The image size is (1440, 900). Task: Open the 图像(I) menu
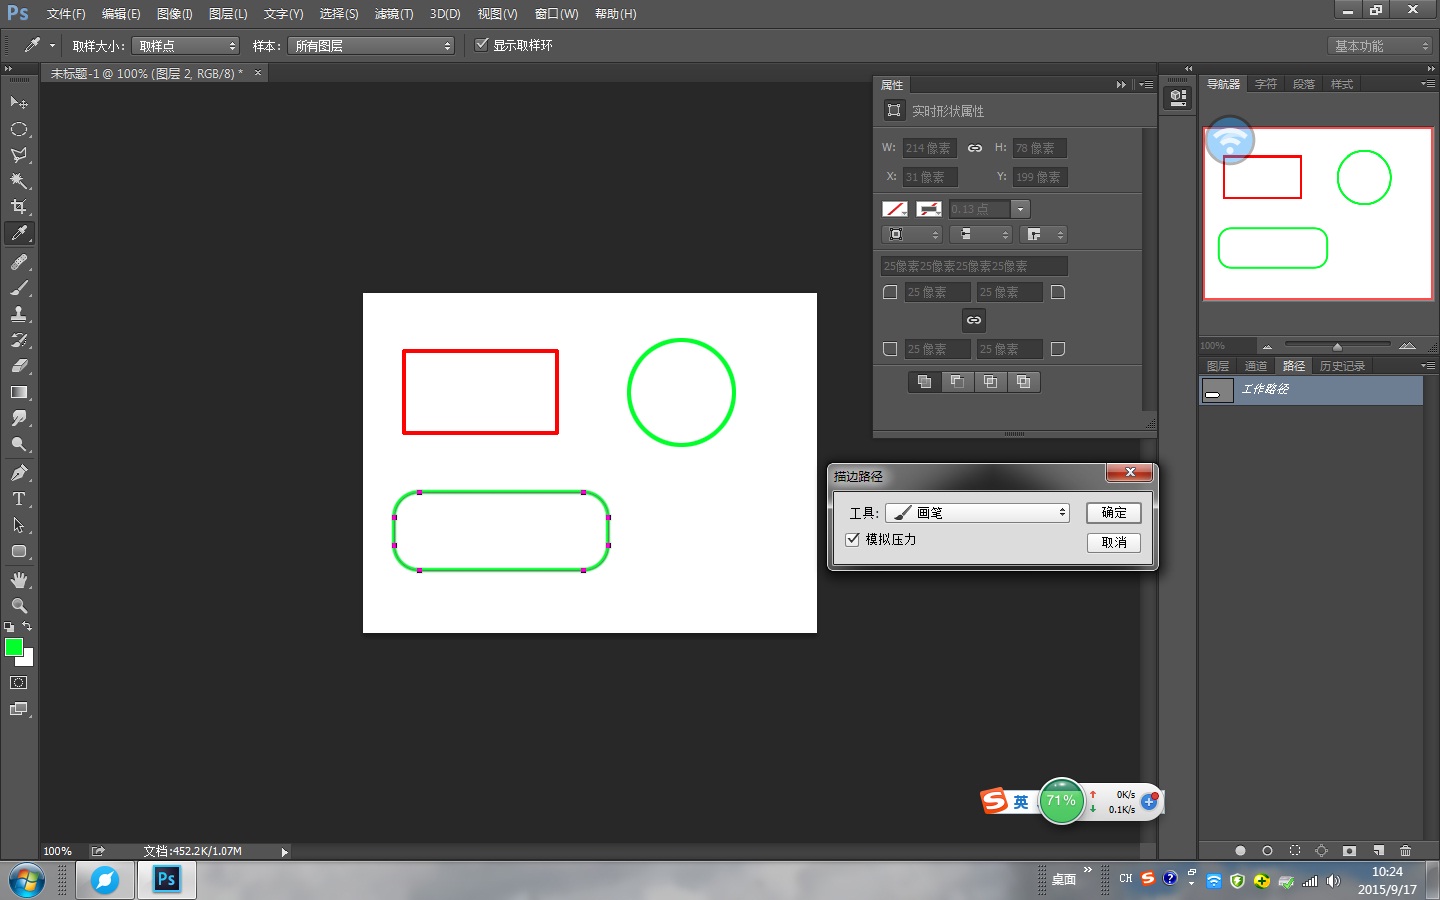click(x=174, y=14)
